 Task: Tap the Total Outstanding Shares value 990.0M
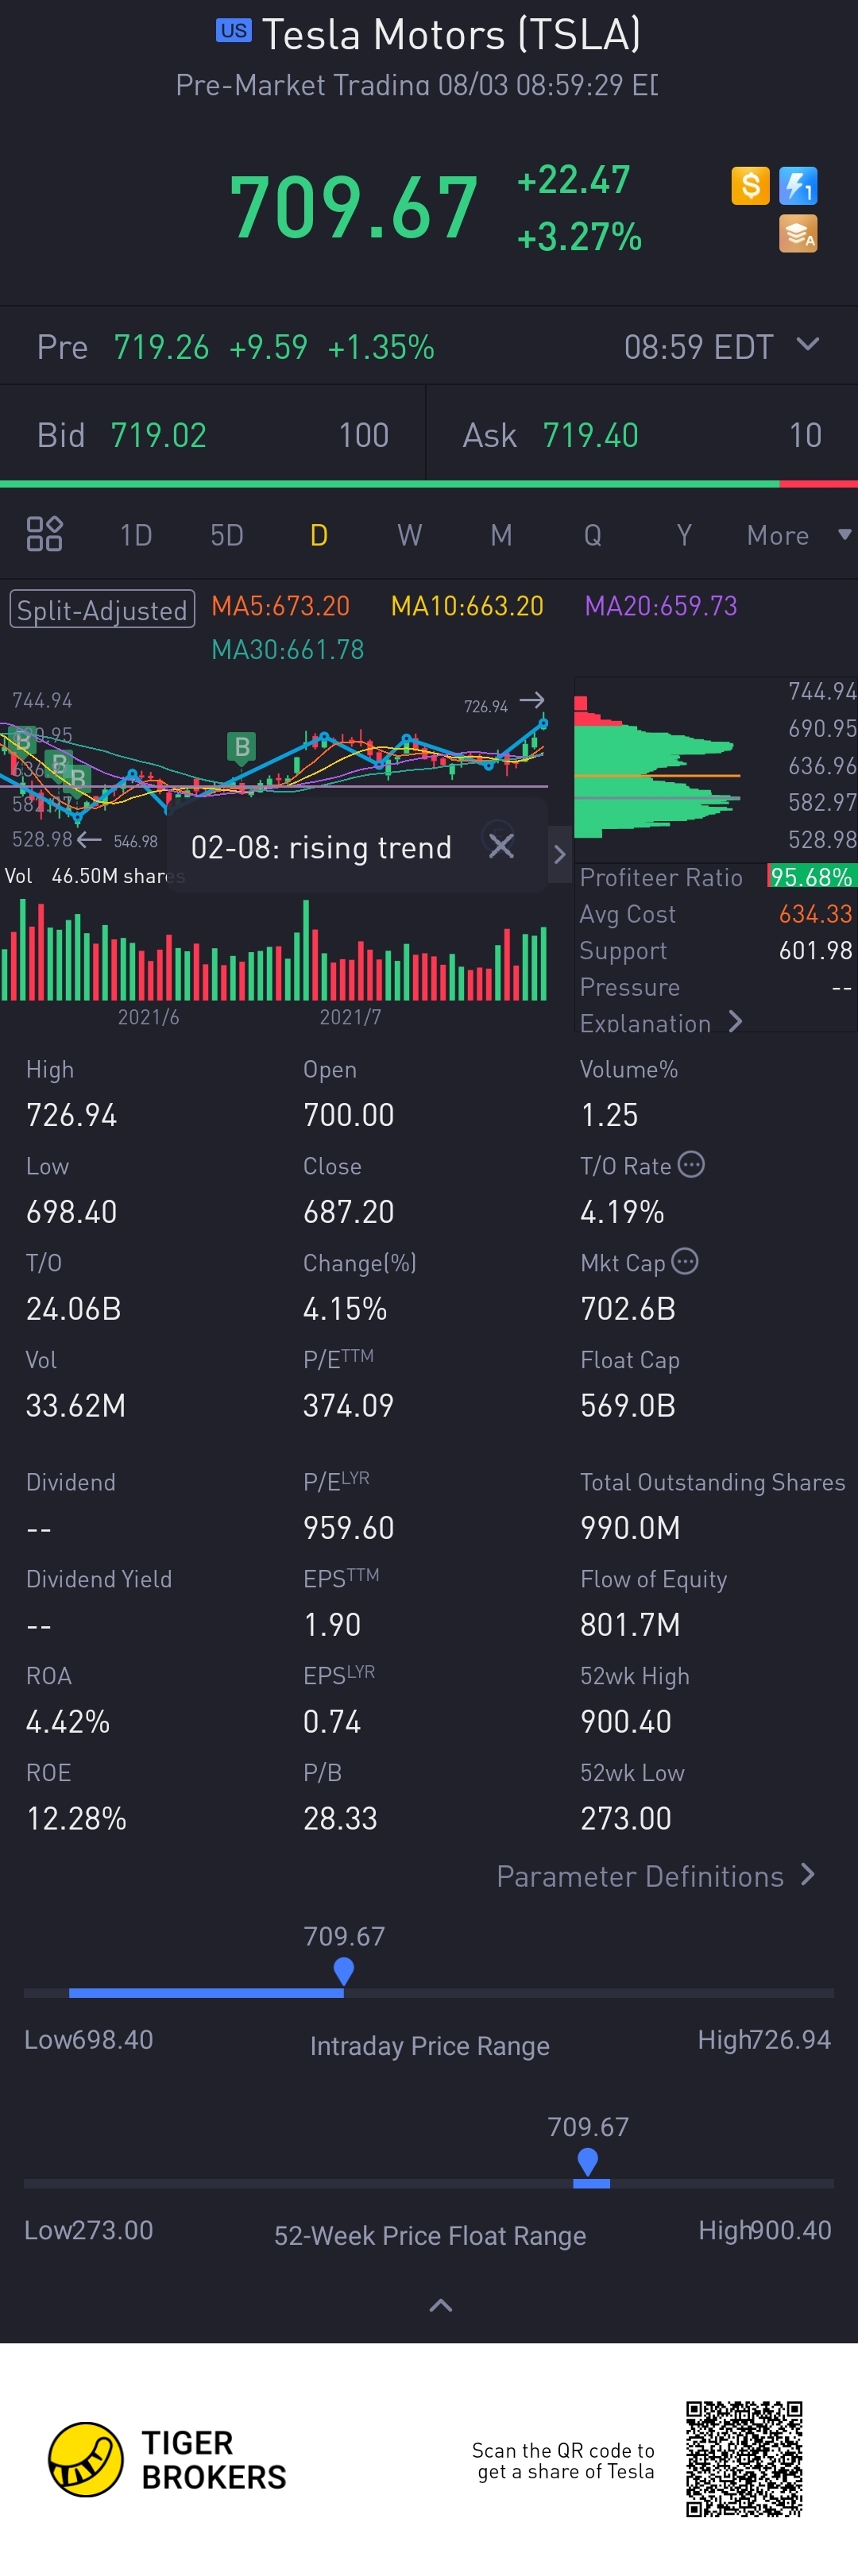pos(630,1527)
